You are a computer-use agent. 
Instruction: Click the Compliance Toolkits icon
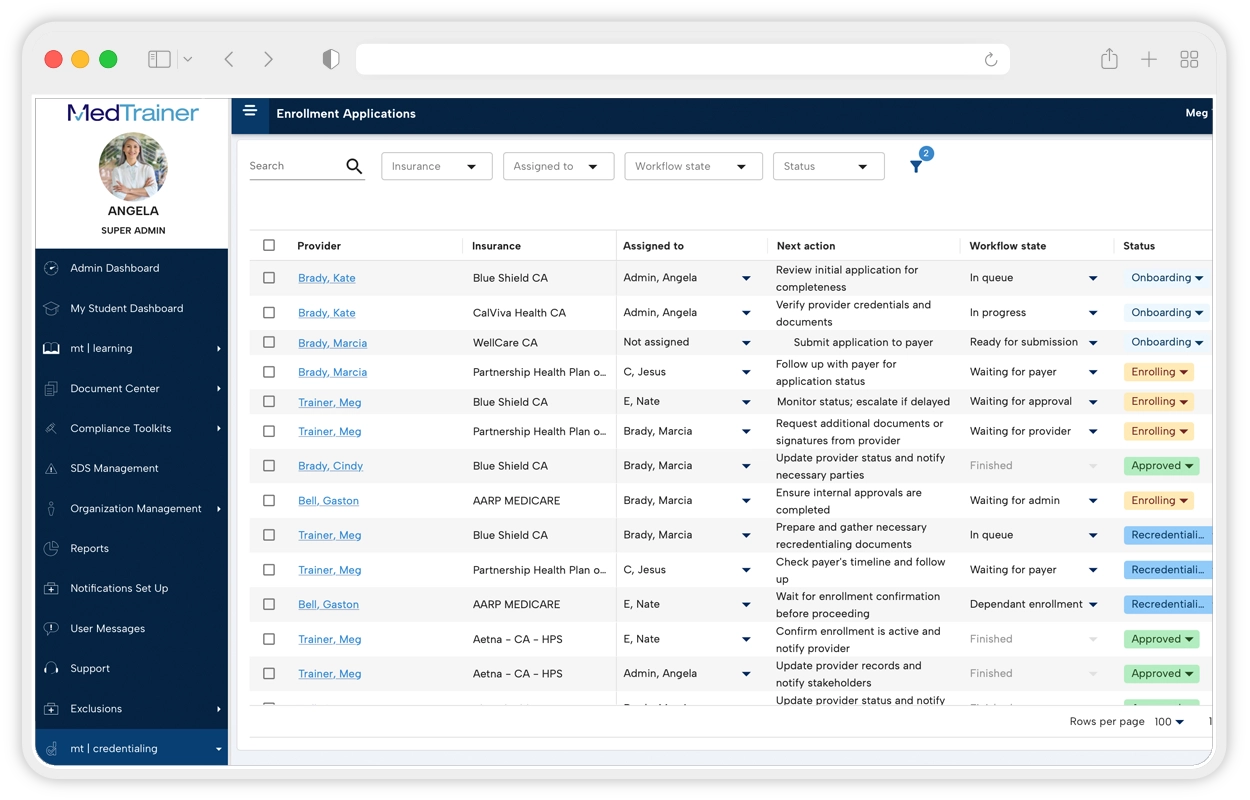click(x=51, y=428)
